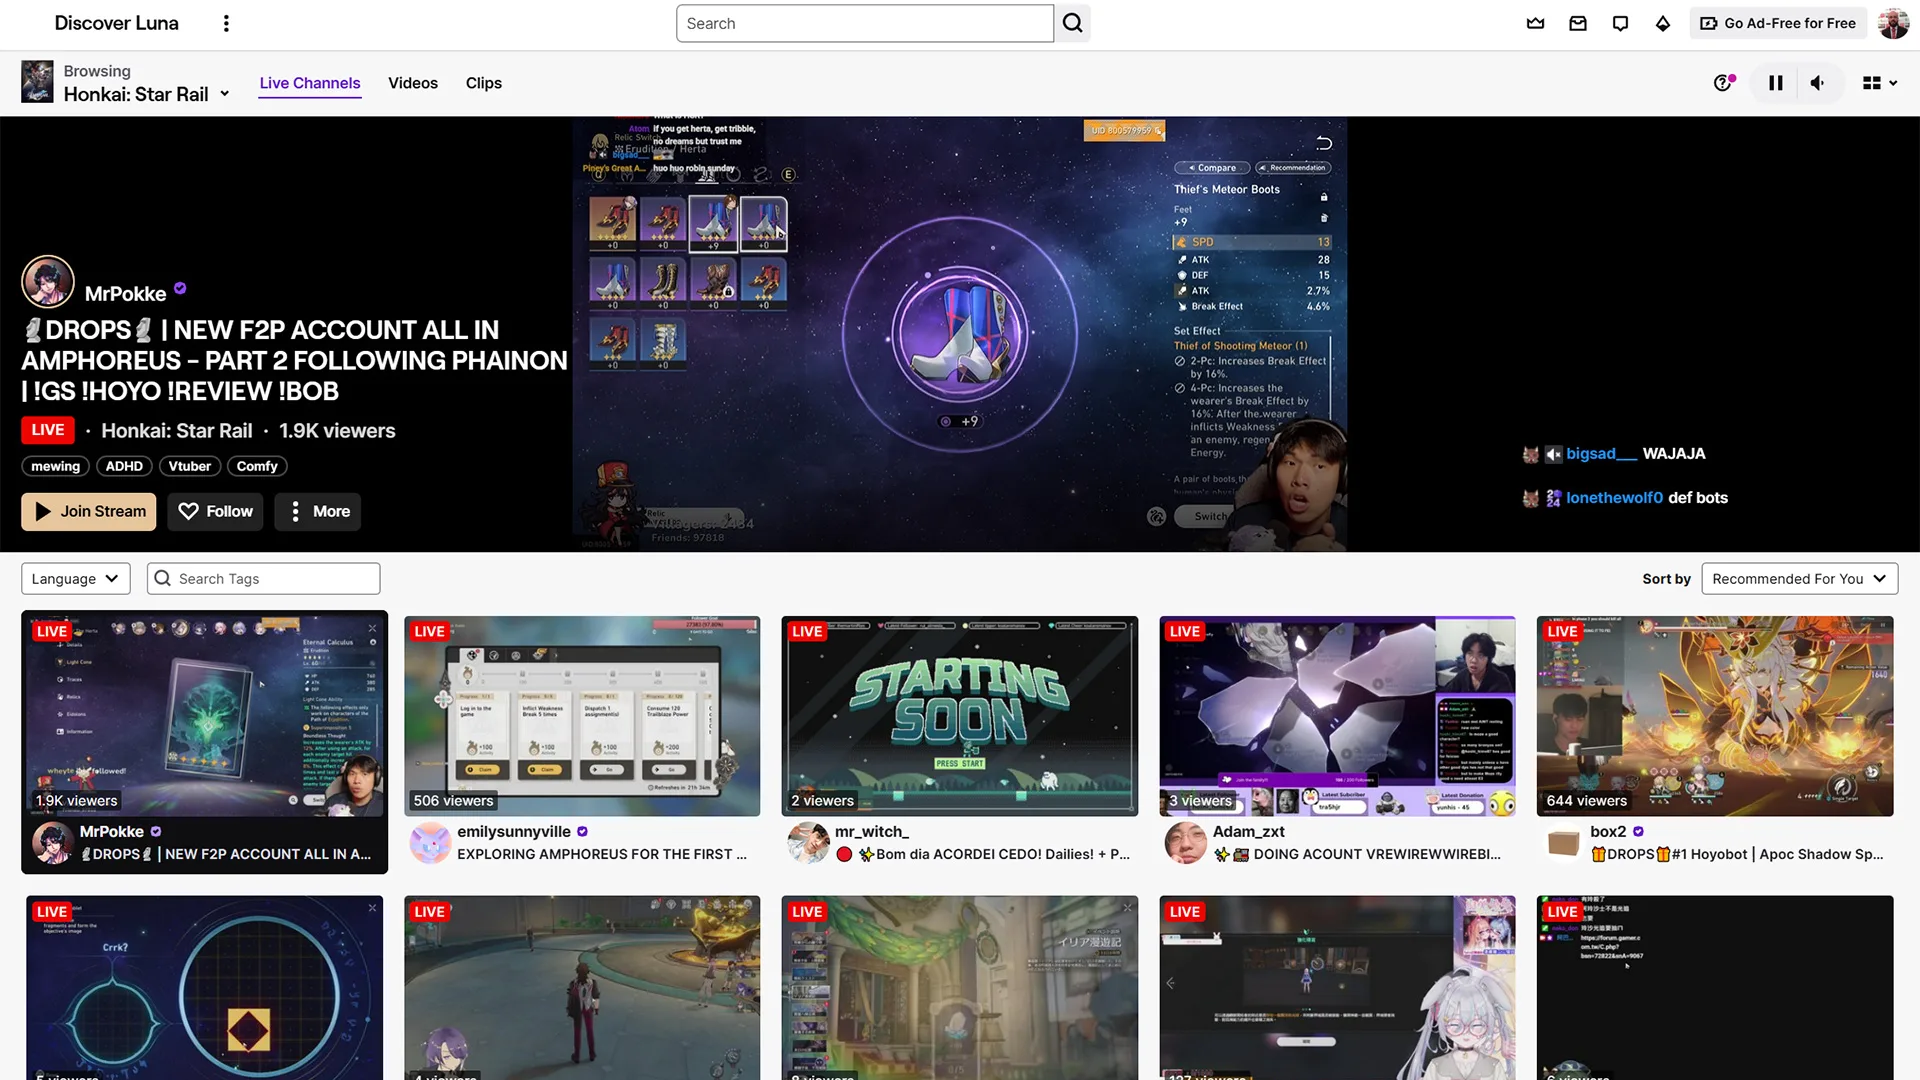Open second-row thumbnail with purple-haired character
1920x1080 pixels.
582,988
